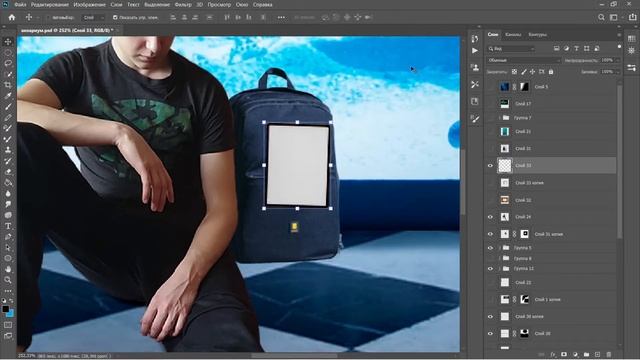This screenshot has width=640, height=360.
Task: Open the auto-select Слой dropdown
Action: click(x=93, y=18)
